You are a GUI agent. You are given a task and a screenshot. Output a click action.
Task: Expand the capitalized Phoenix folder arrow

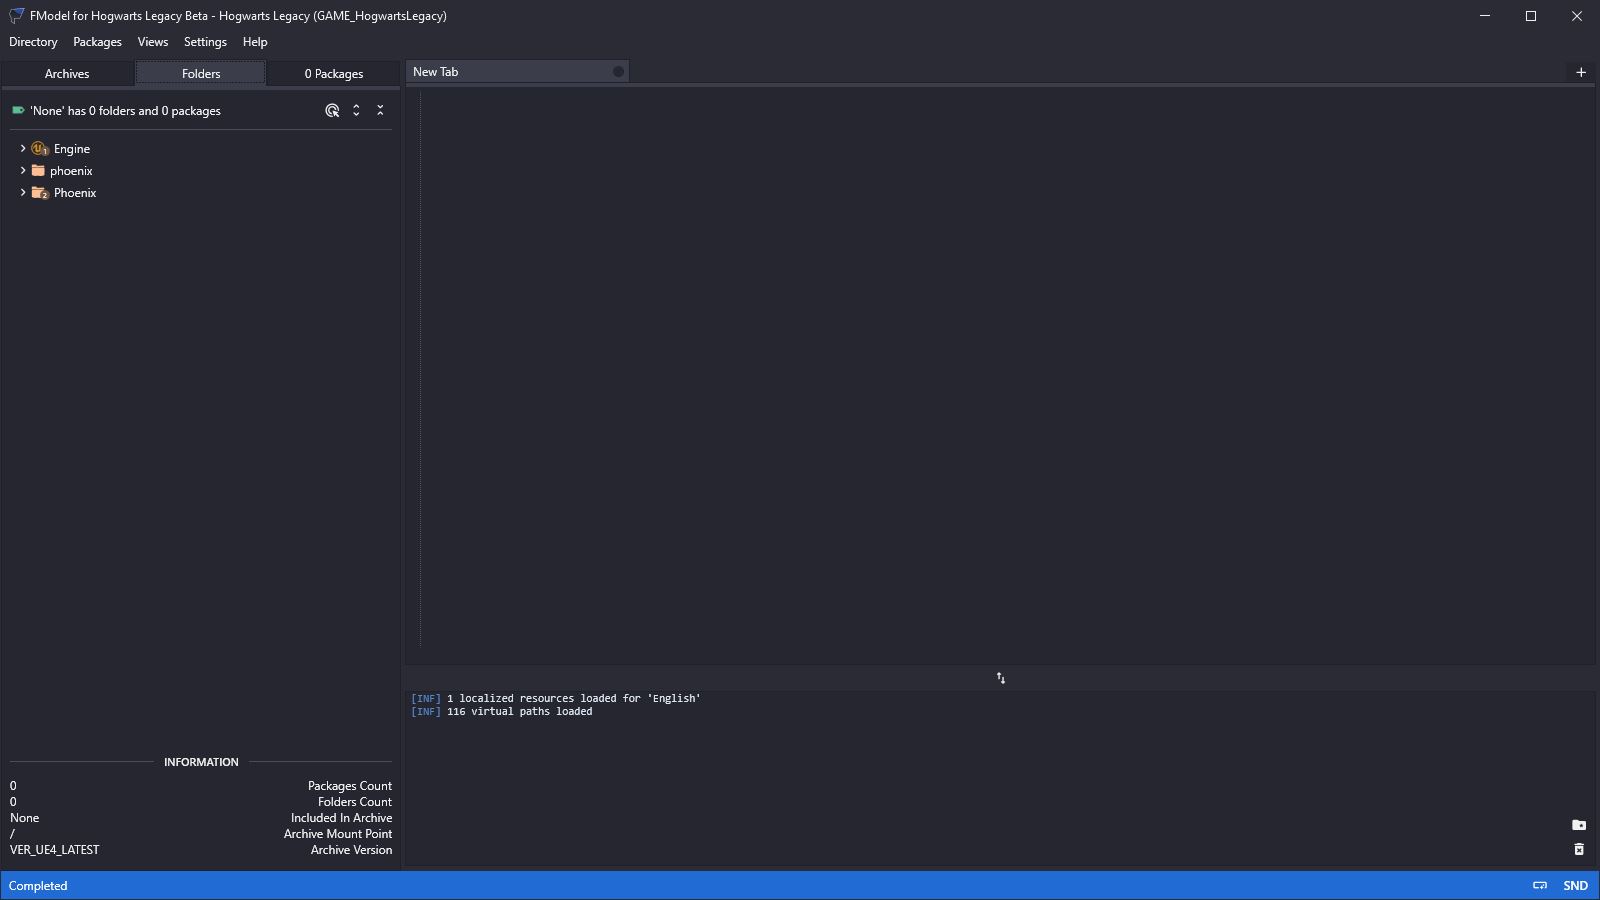click(x=23, y=193)
